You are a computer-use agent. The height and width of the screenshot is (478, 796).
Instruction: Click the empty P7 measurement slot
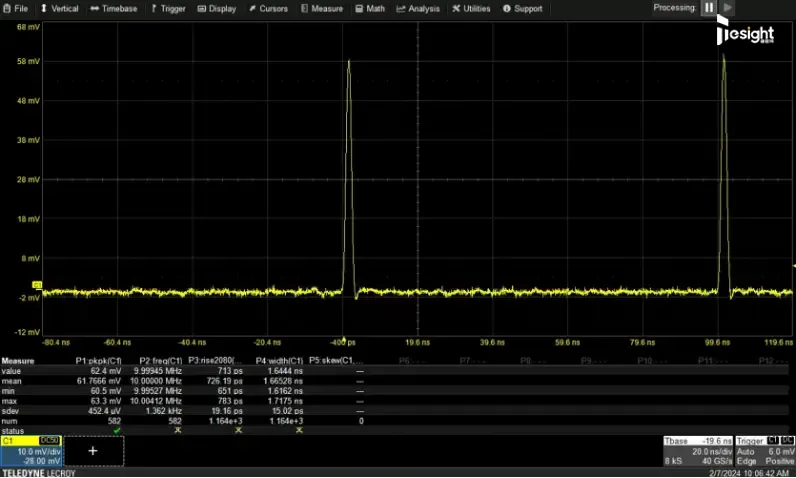click(x=472, y=361)
